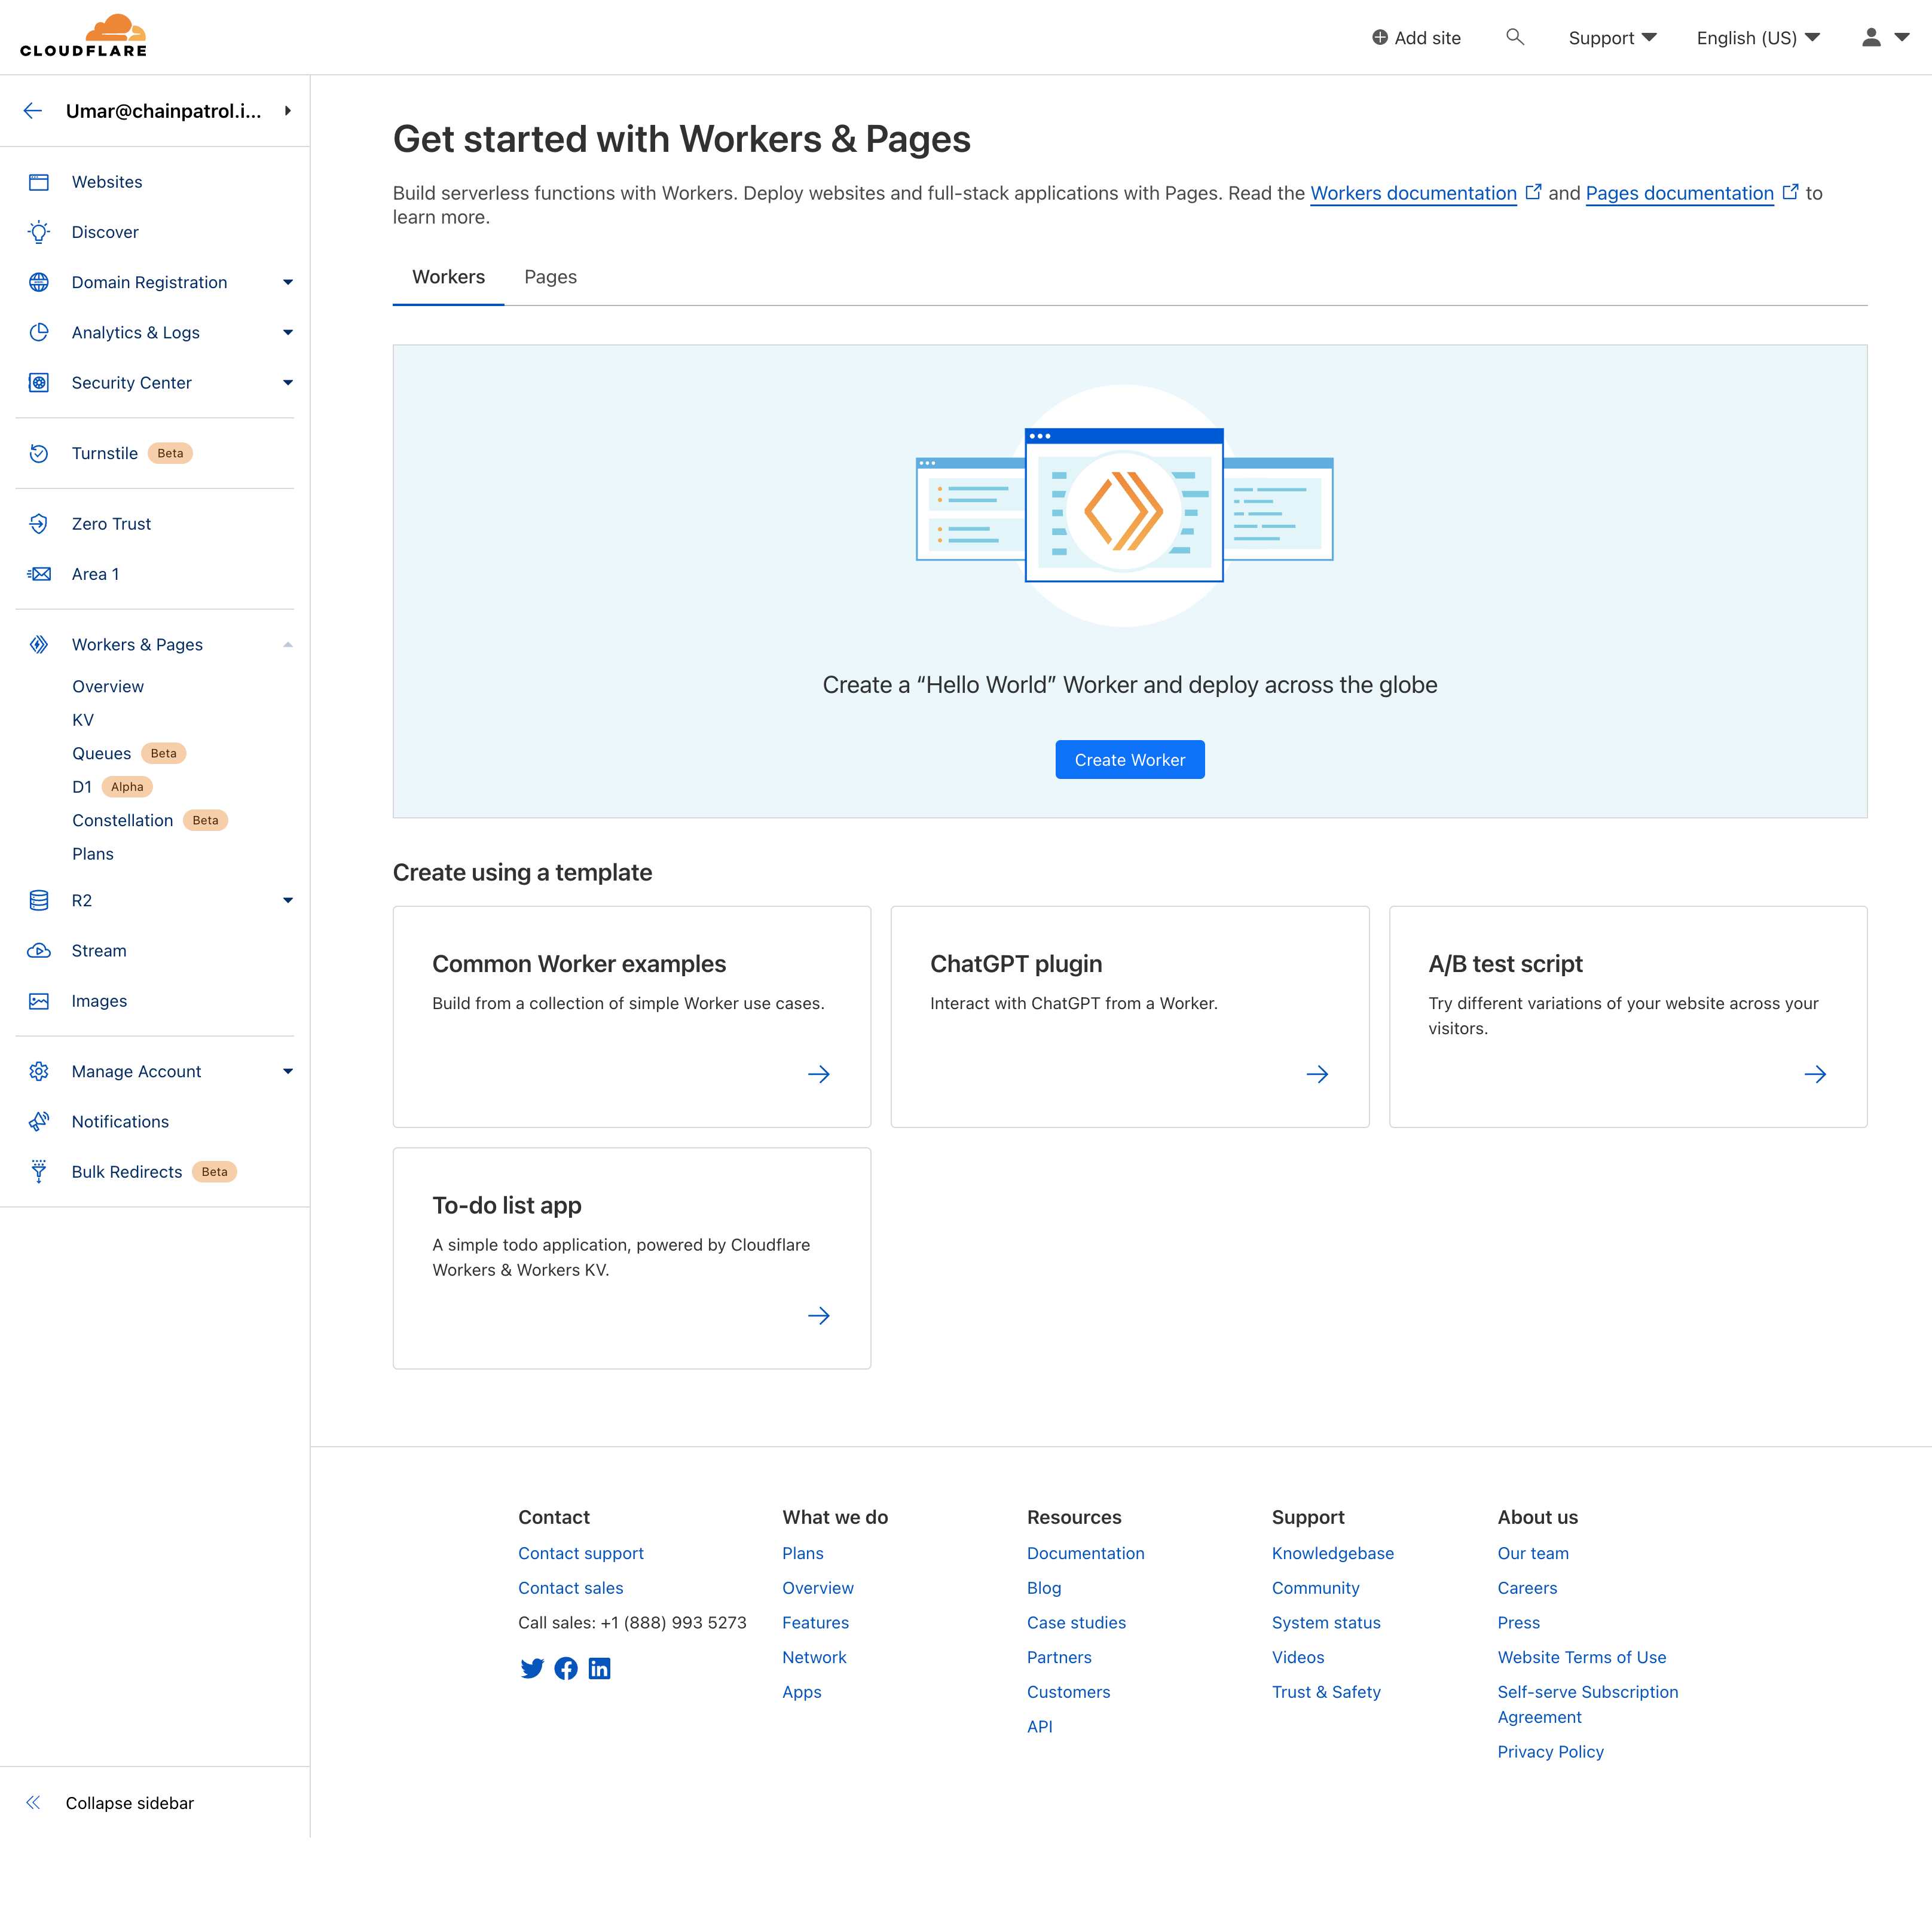The height and width of the screenshot is (1913, 1932).
Task: Open Cloudflare's Twitter profile in the footer
Action: 532,1668
